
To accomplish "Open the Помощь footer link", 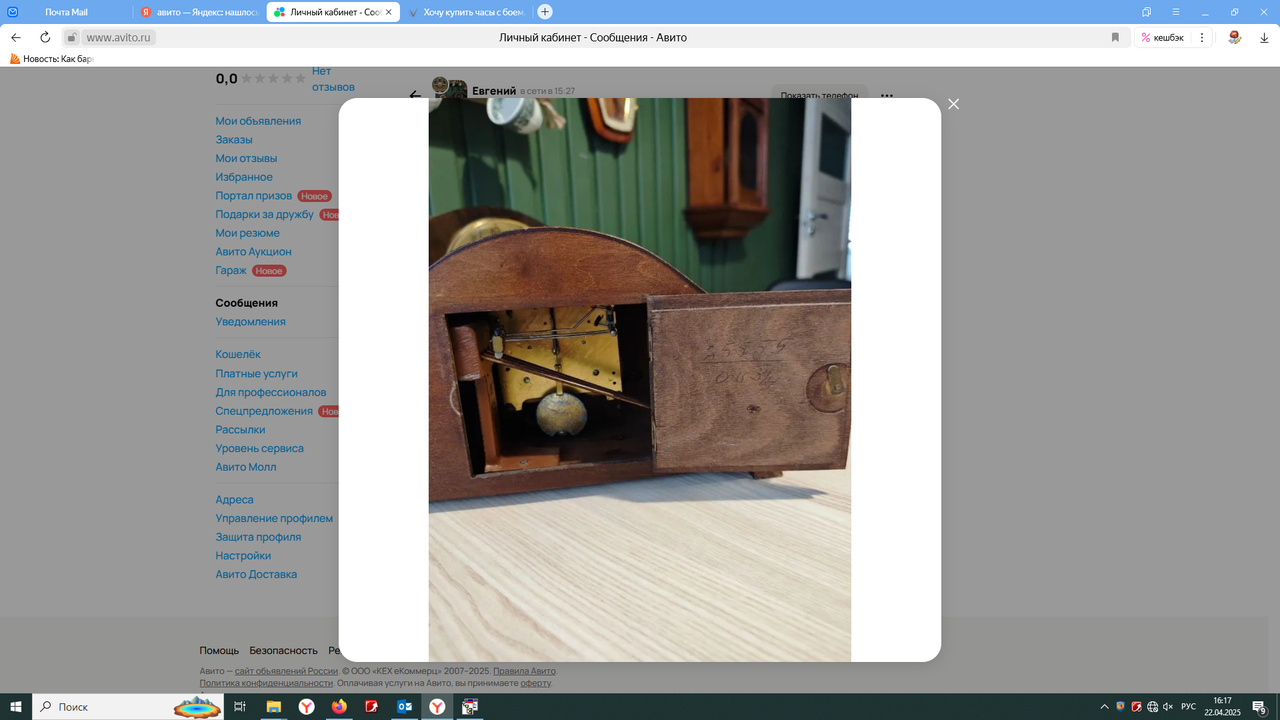I will pyautogui.click(x=219, y=650).
